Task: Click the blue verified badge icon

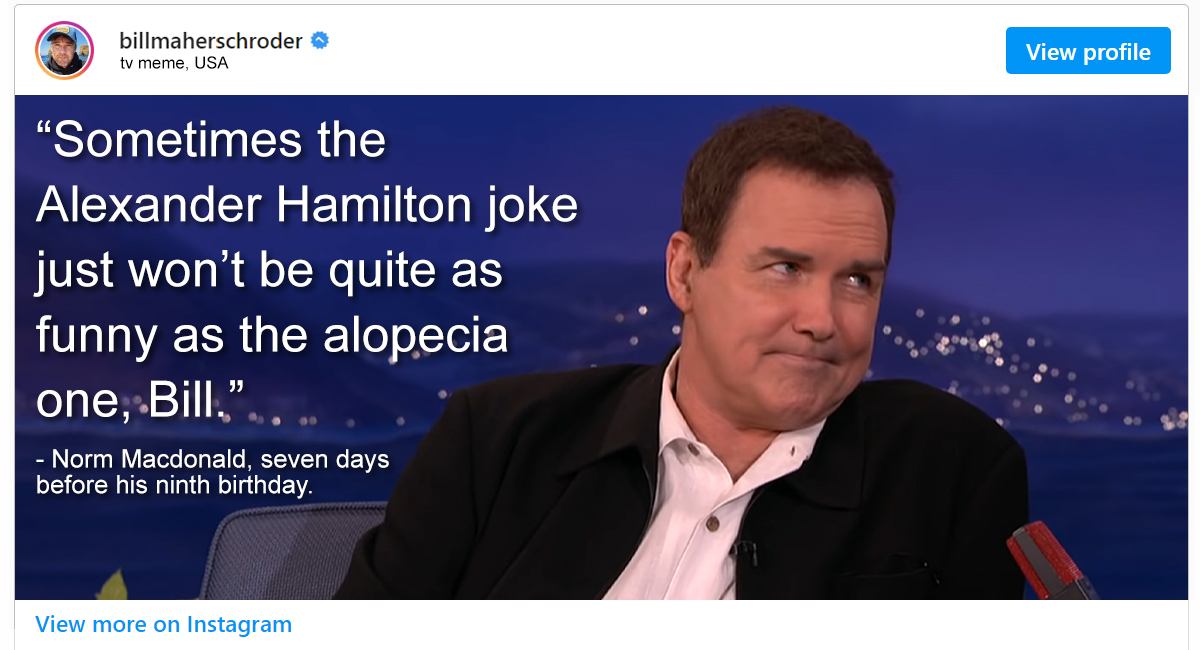Action: (x=319, y=41)
